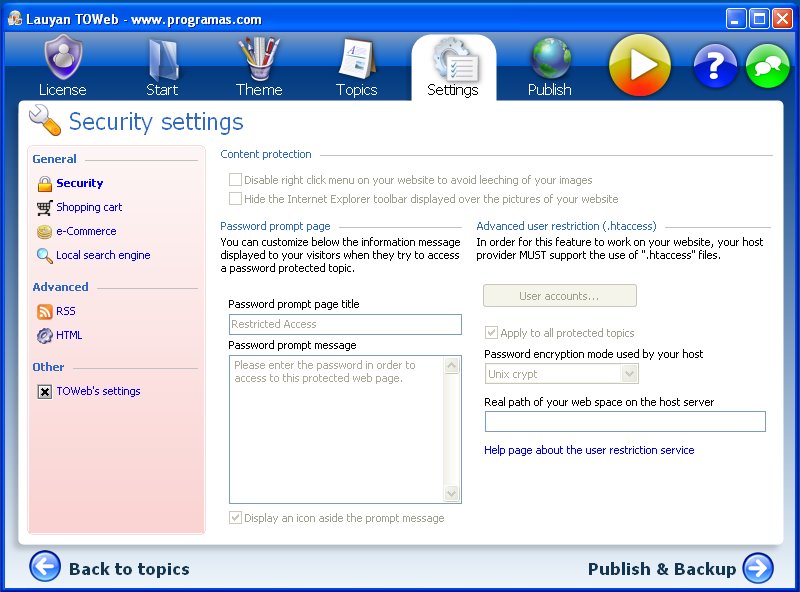The height and width of the screenshot is (592, 800).
Task: Toggle Hide the Internet Explorer toolbar checkbox
Action: [x=235, y=199]
